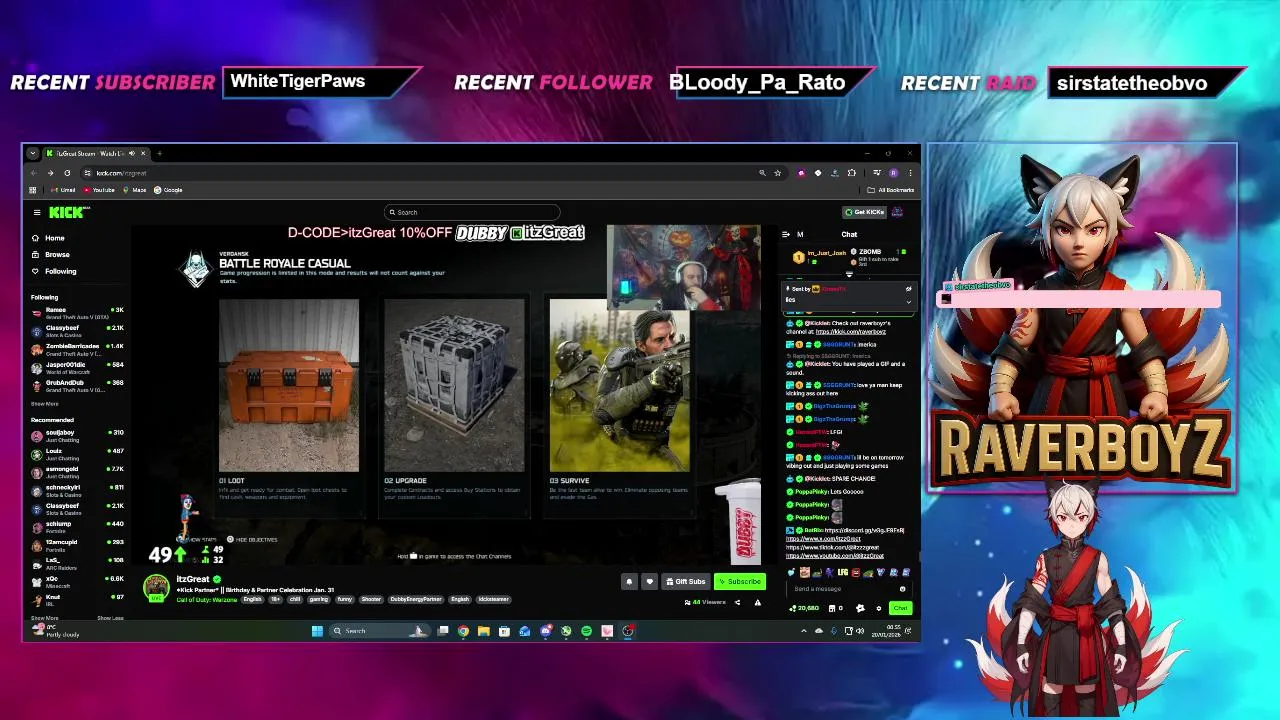
Task: Collapse list with Show Less
Action: pyautogui.click(x=110, y=618)
